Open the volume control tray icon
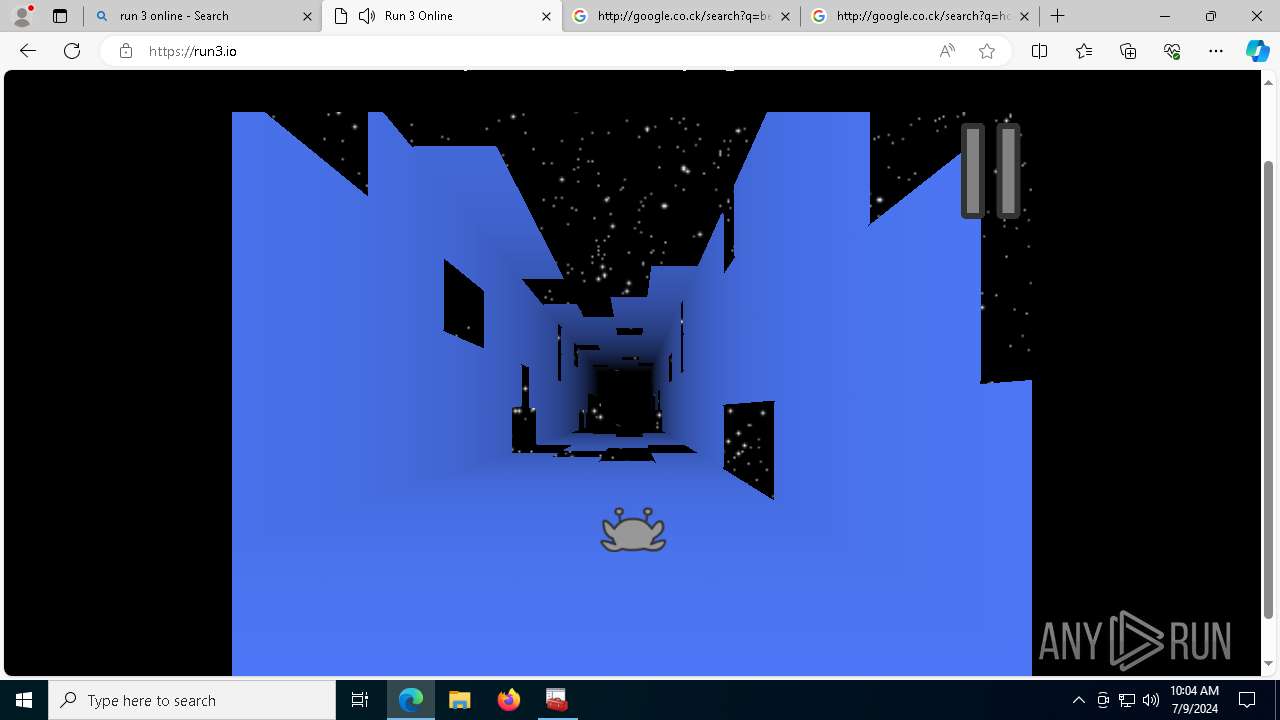1280x720 pixels. [x=1151, y=700]
